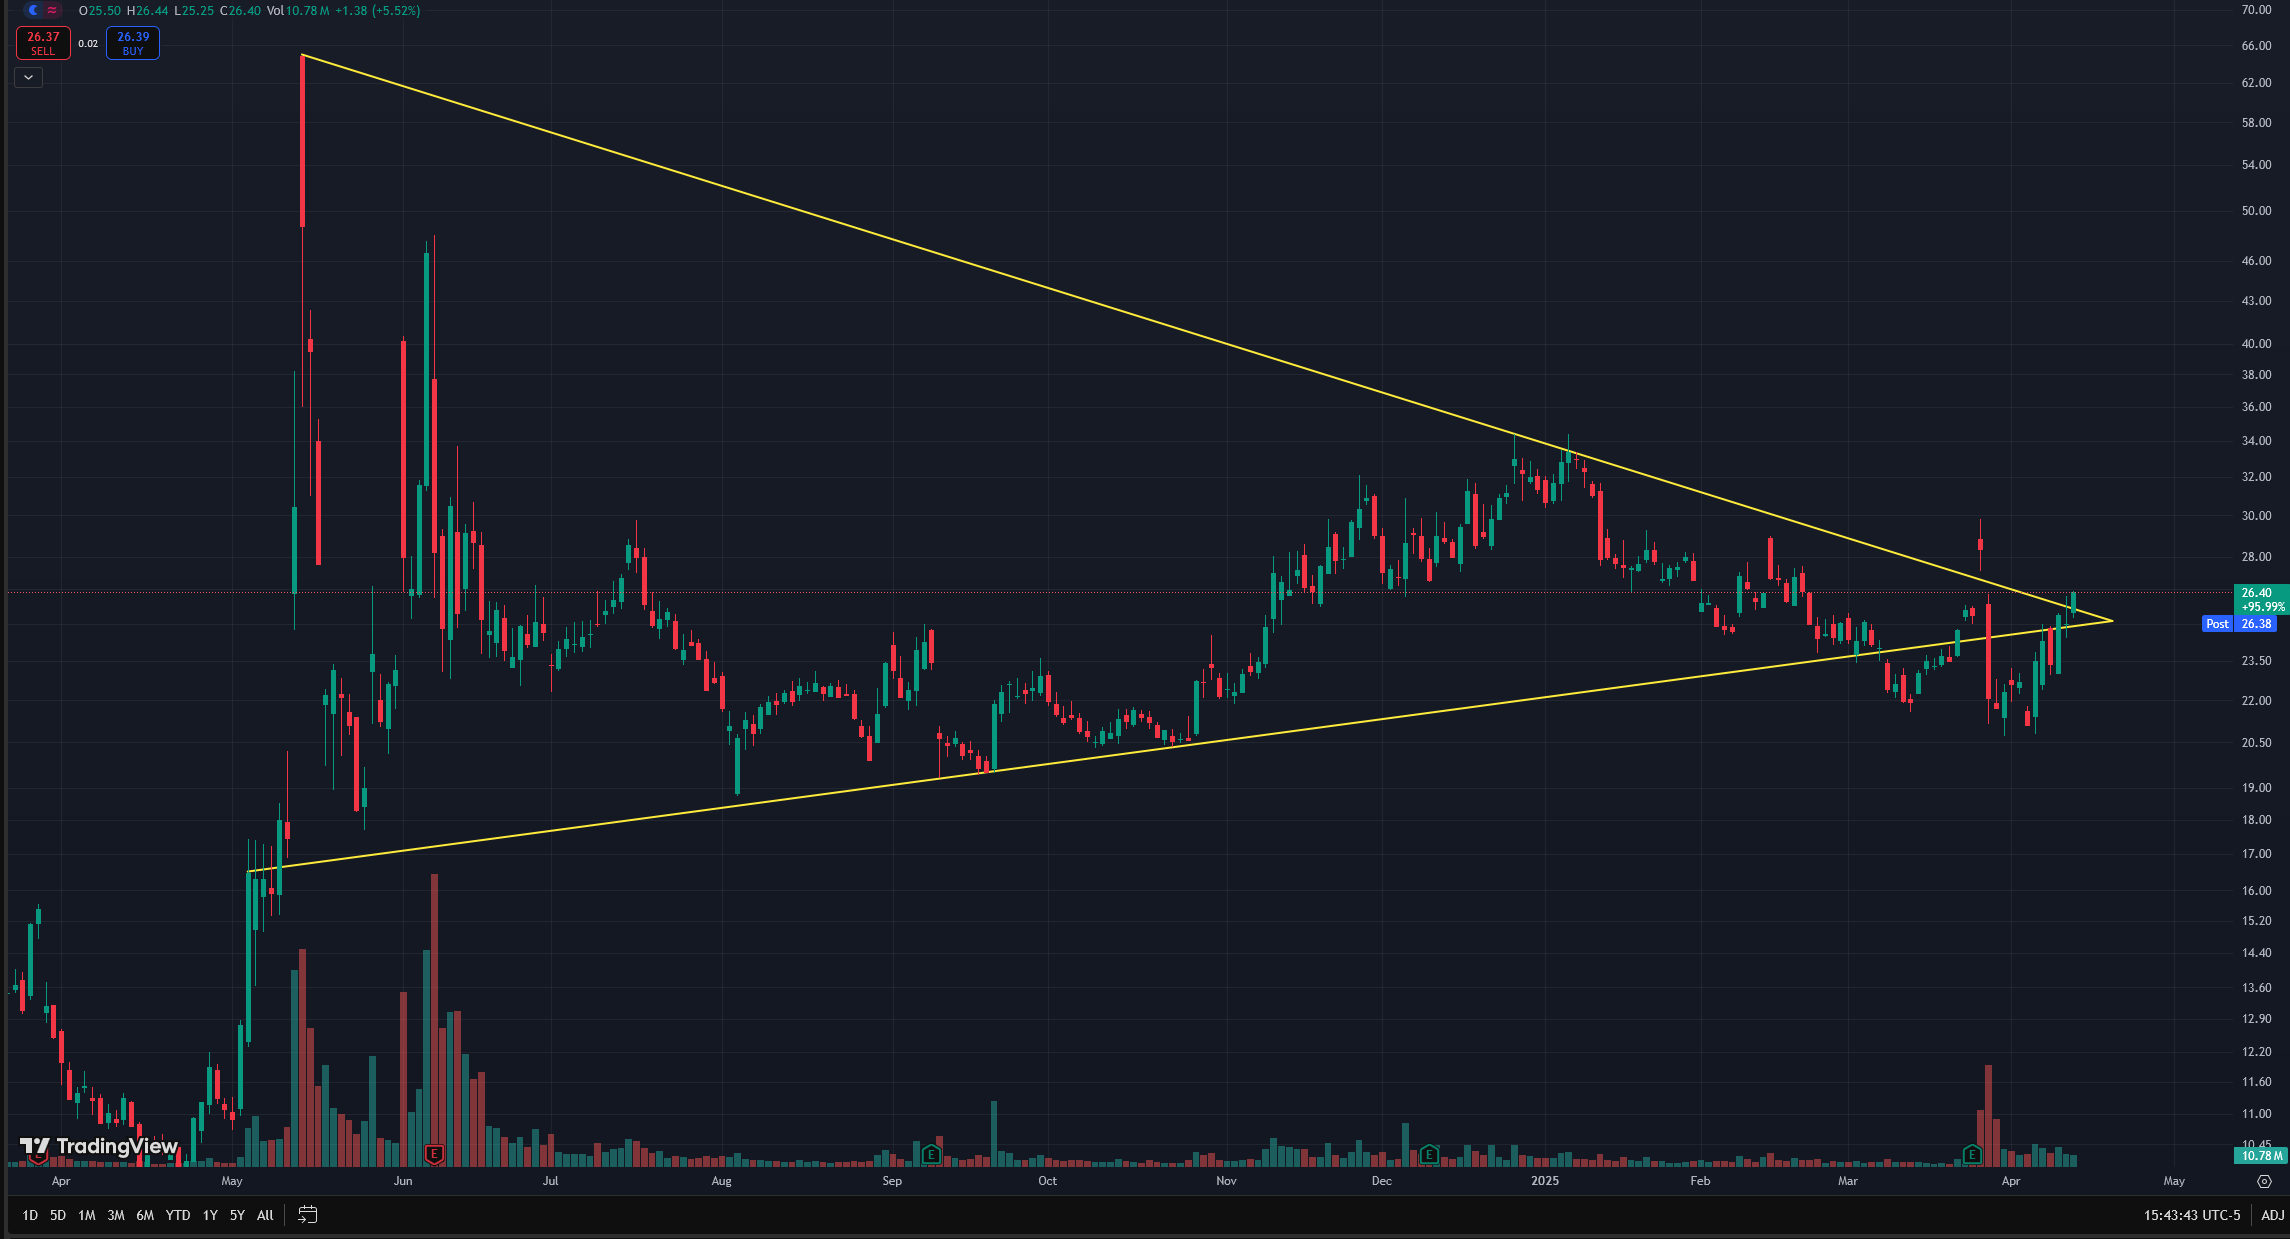Click the pink wavy data-delay icon
The image size is (2290, 1239).
pos(52,10)
